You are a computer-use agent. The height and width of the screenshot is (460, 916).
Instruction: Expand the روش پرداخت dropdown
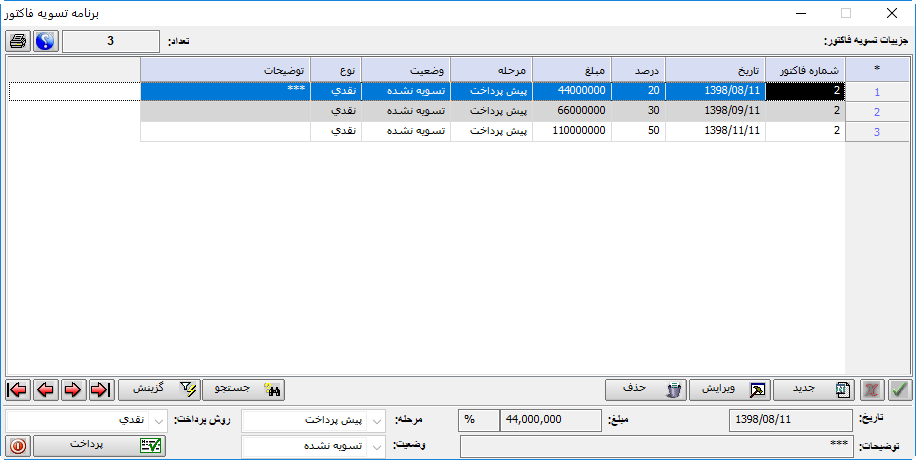click(x=159, y=420)
